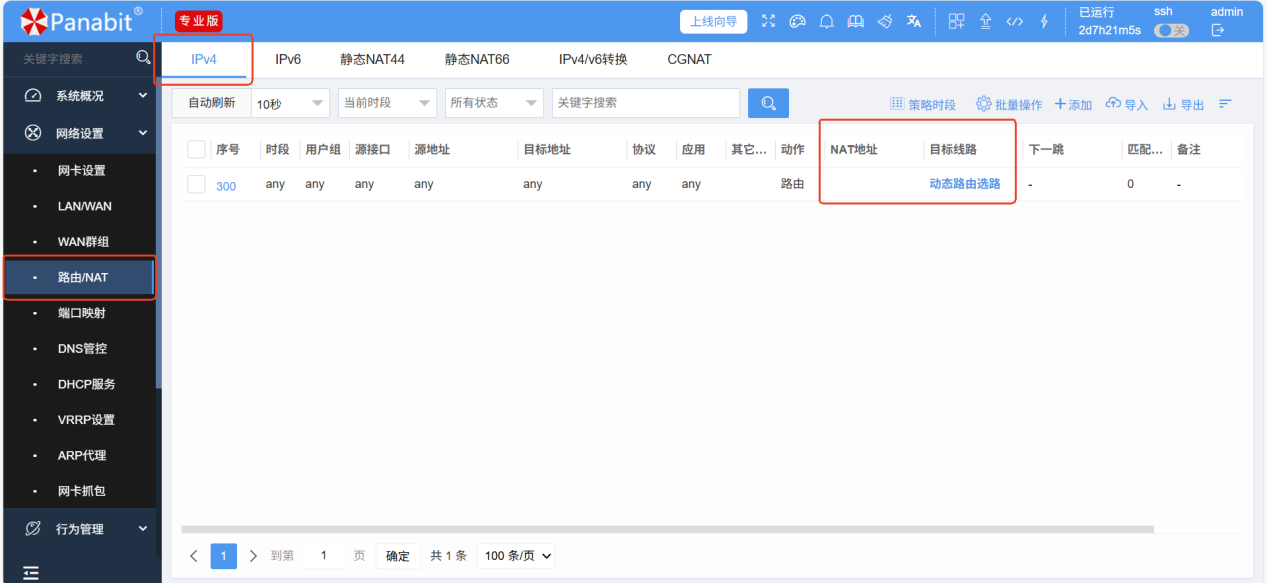Viewport: 1267px width, 583px height.
Task: Open the 所有状态 status dropdown
Action: [493, 103]
